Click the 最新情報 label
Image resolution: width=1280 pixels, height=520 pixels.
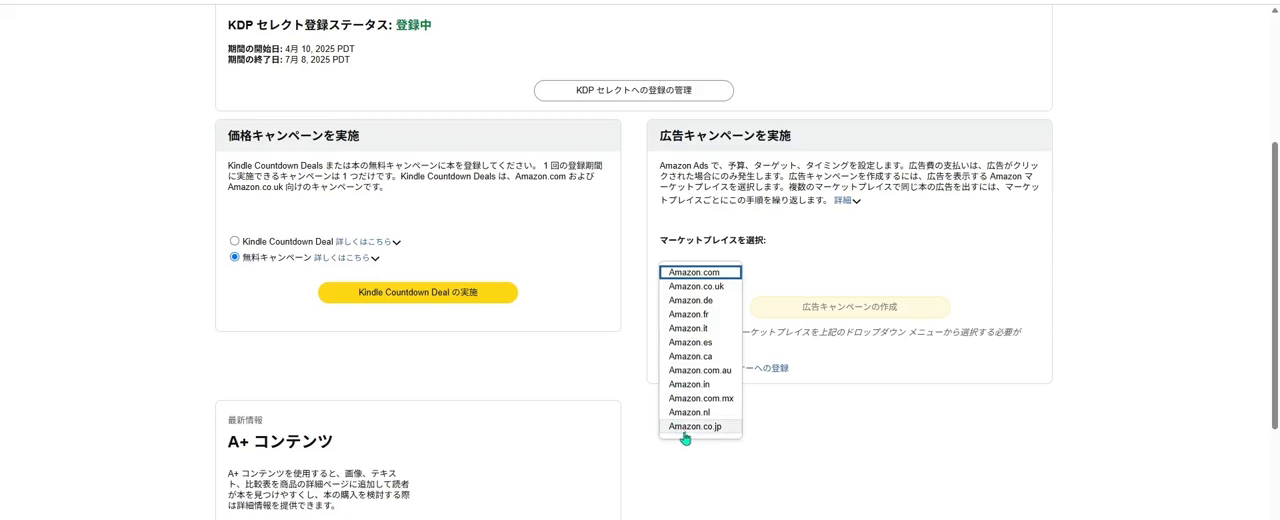point(245,420)
